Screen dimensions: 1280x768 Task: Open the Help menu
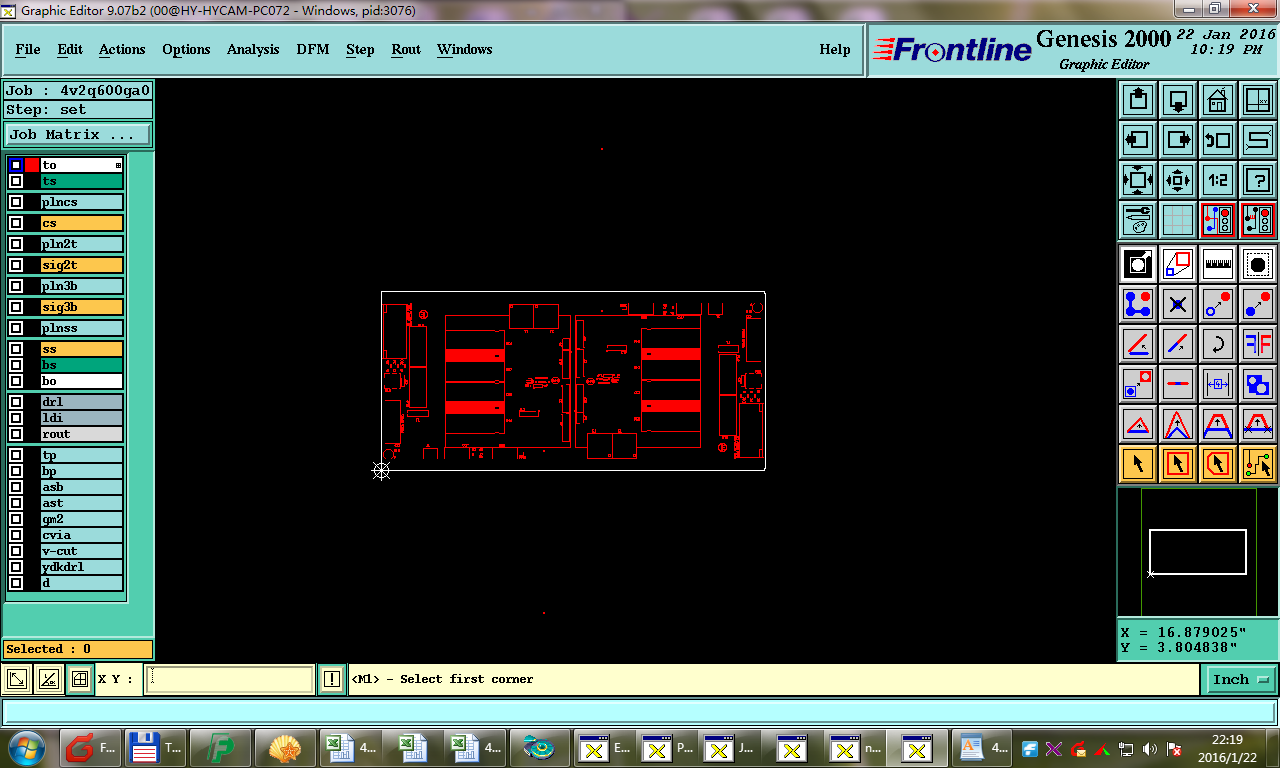[x=835, y=49]
